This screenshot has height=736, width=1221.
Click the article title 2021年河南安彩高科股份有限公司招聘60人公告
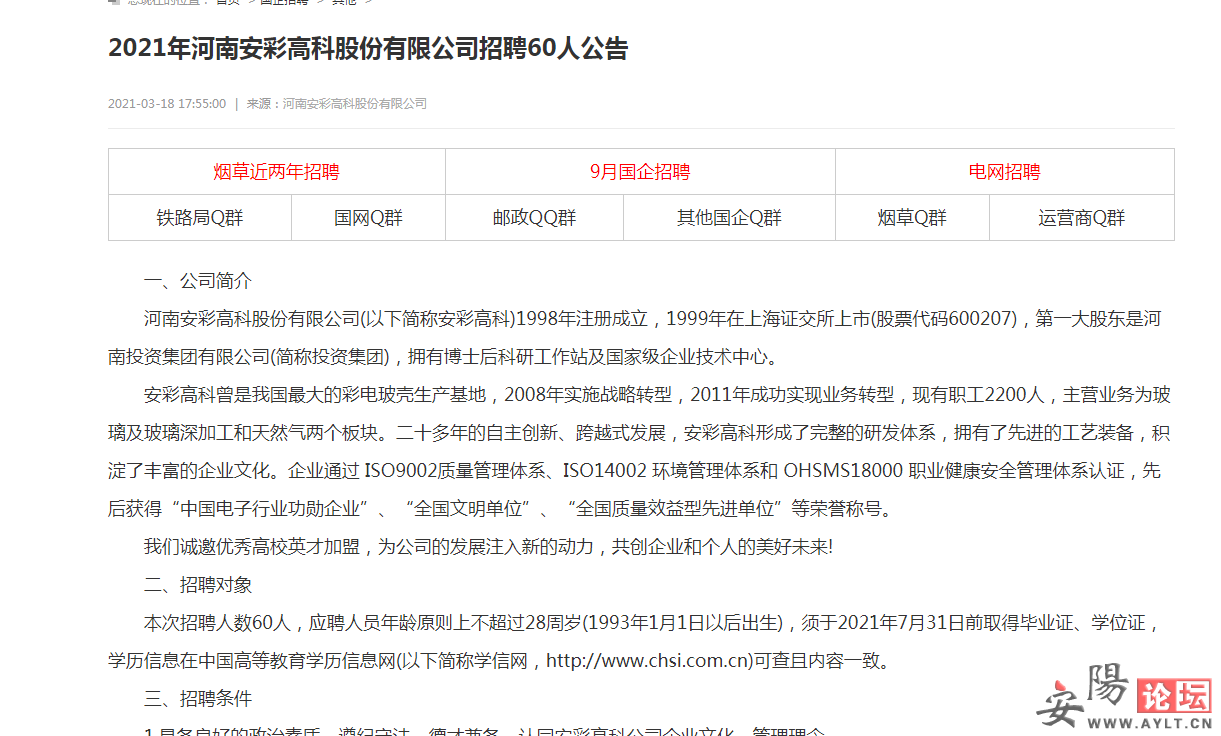click(x=368, y=49)
